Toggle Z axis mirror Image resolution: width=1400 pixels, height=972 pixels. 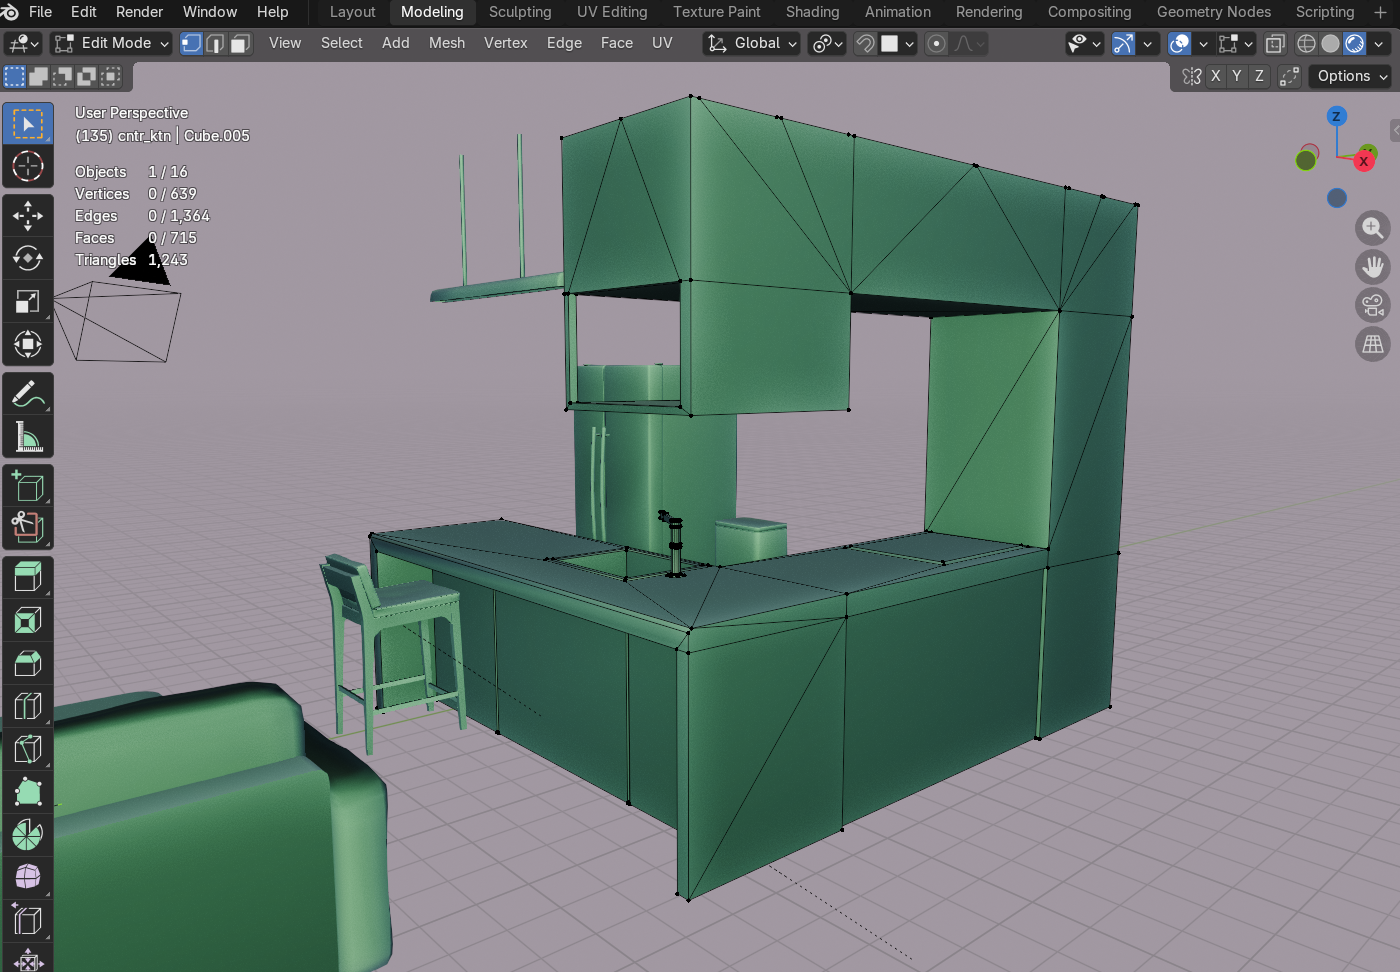(x=1259, y=76)
